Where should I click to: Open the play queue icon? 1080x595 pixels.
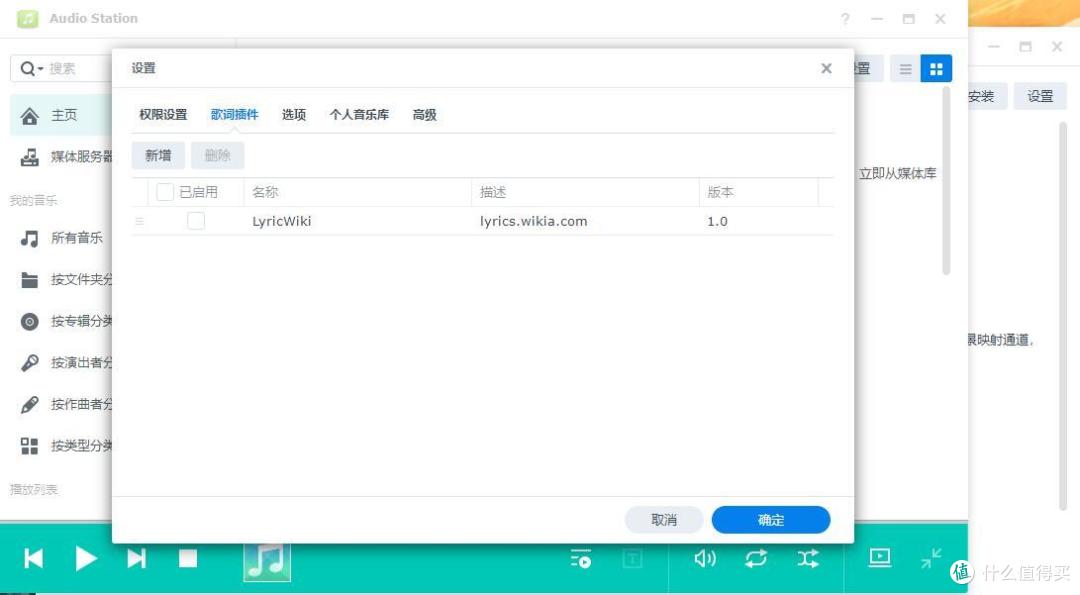581,559
